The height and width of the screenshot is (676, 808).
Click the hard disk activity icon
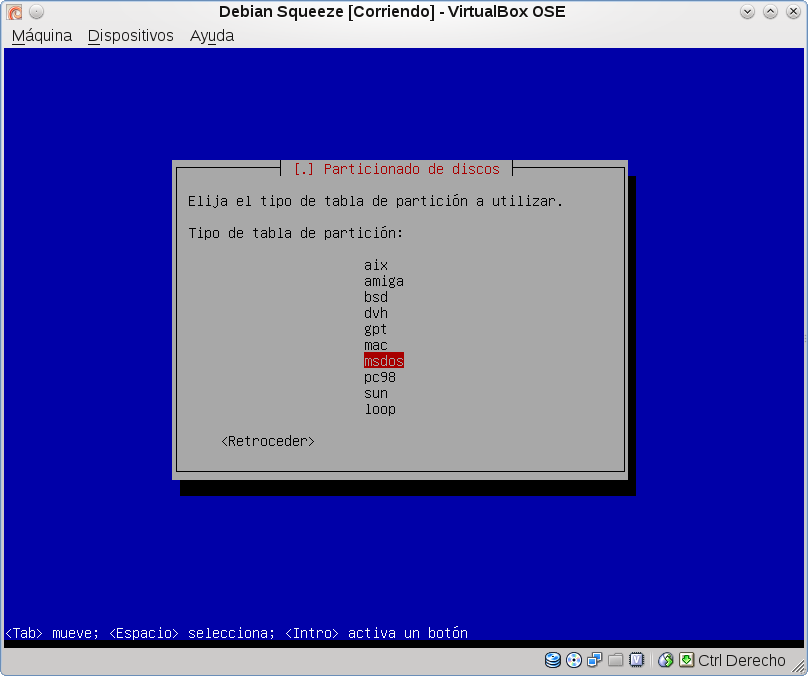(553, 660)
